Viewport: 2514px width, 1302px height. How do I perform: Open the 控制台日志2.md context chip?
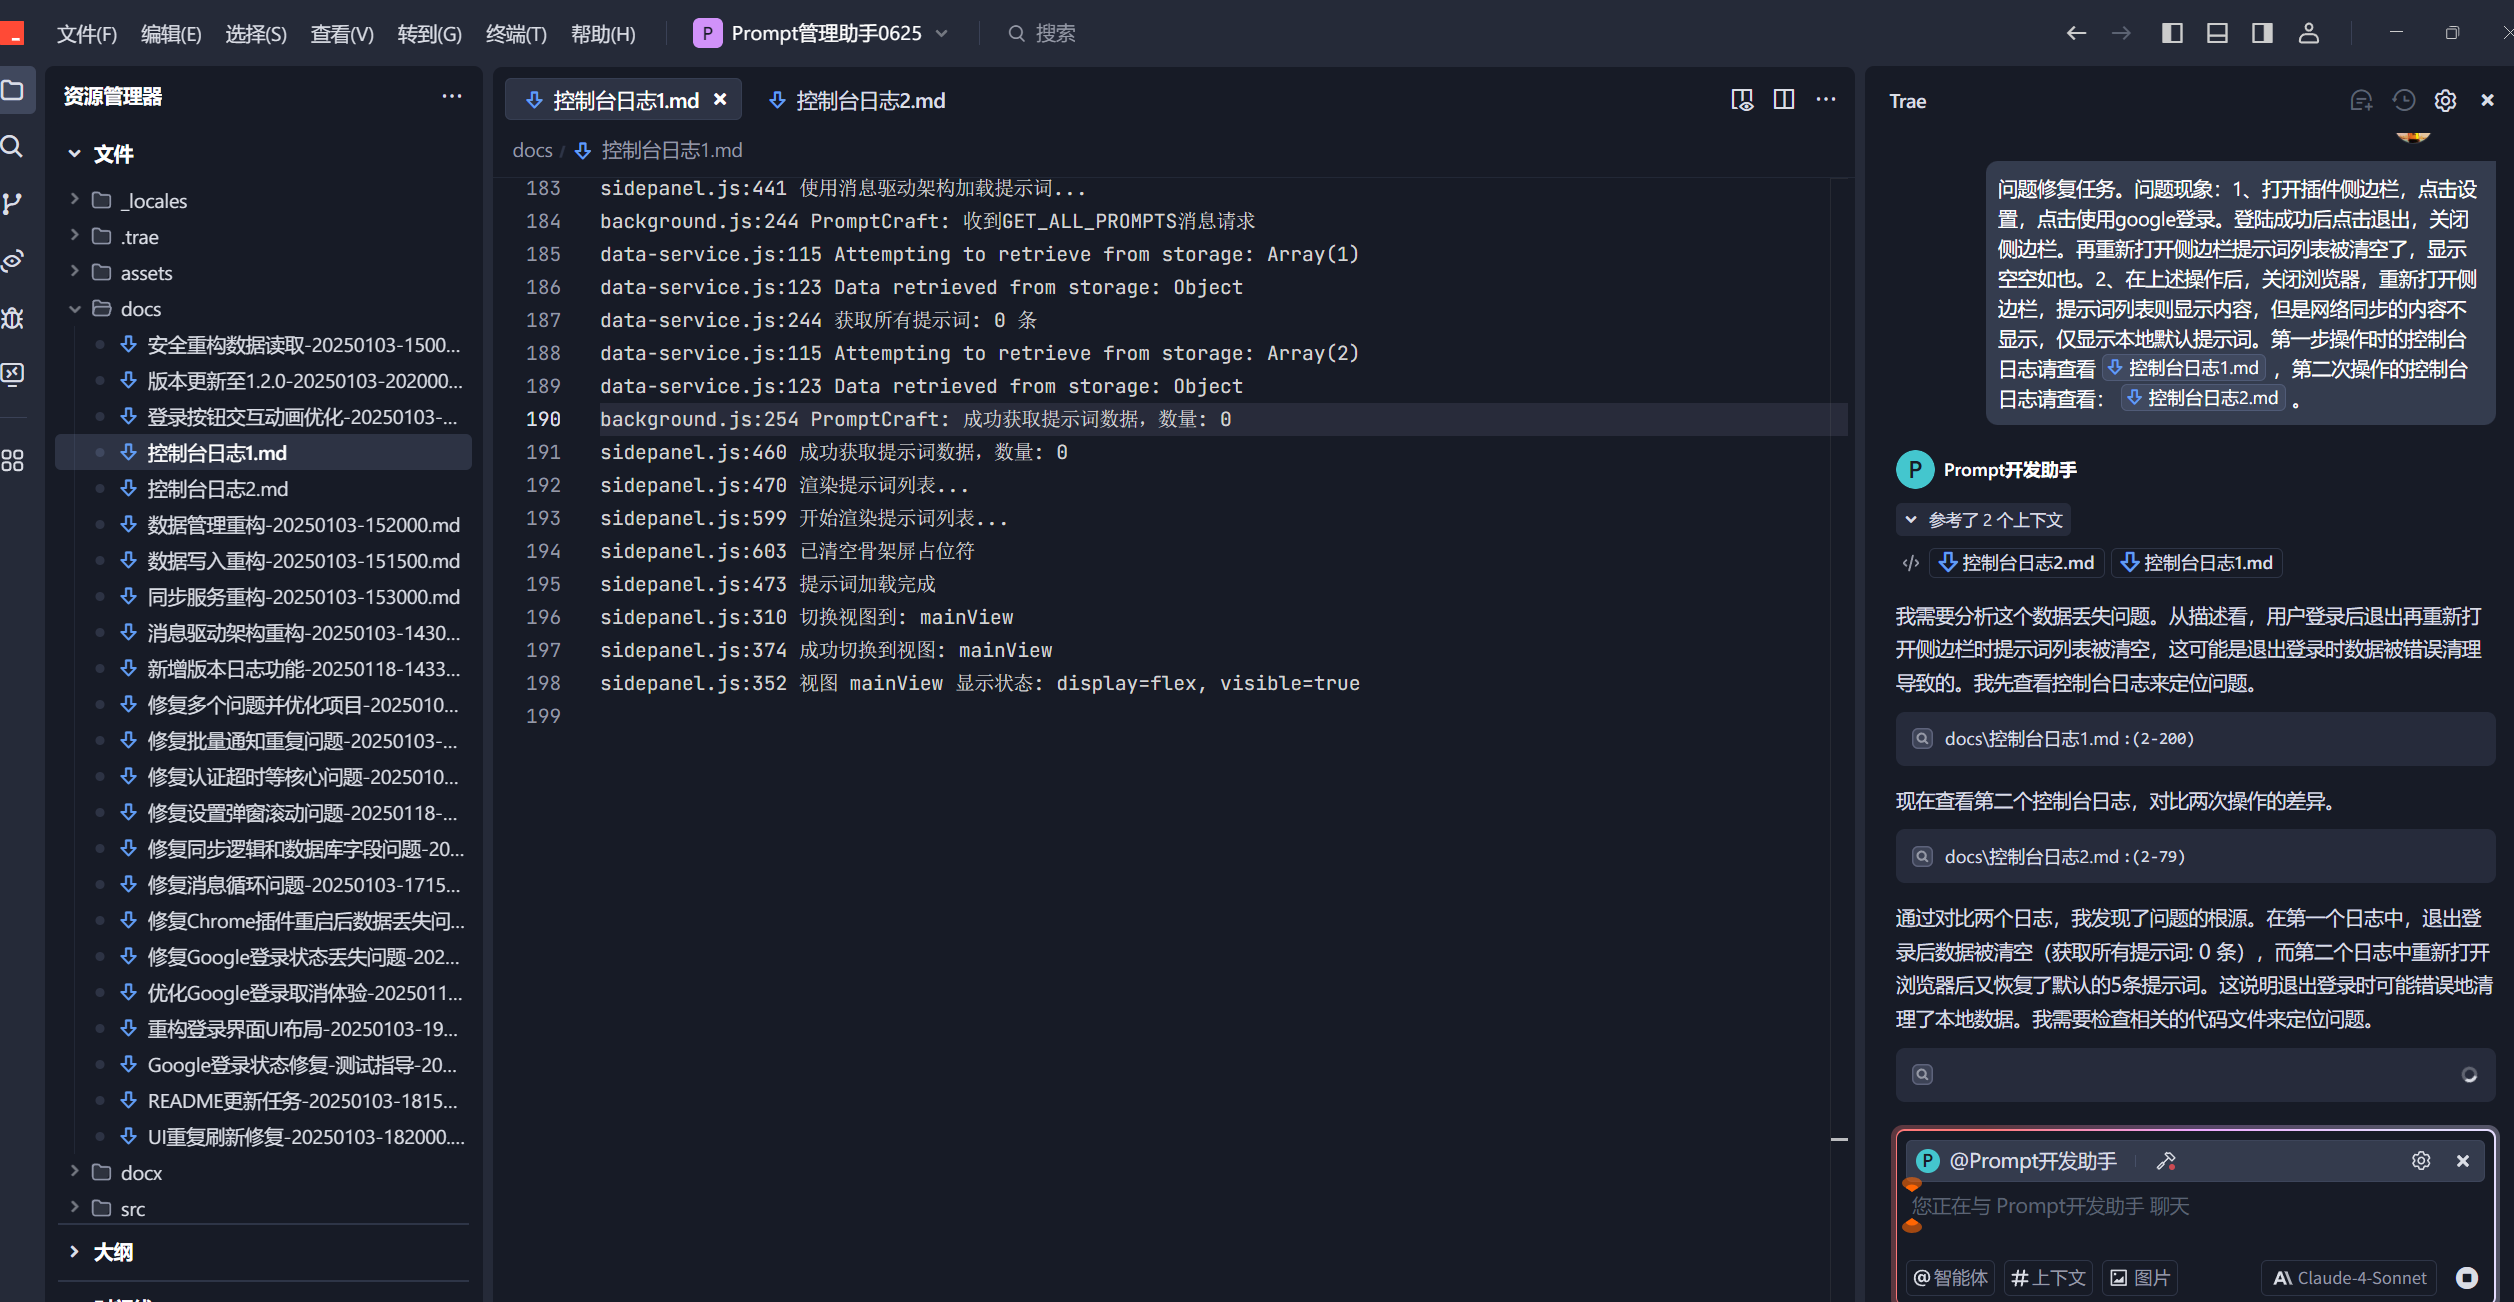[x=2017, y=563]
